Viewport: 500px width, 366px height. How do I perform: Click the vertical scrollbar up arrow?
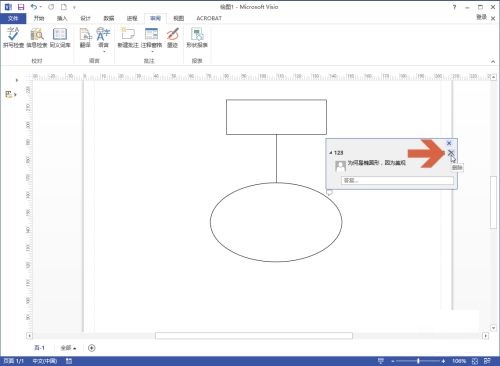coord(493,77)
